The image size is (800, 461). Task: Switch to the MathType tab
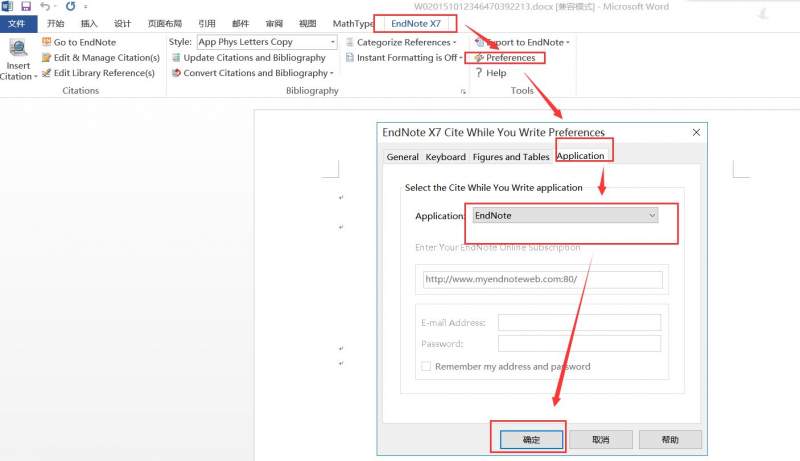(353, 23)
